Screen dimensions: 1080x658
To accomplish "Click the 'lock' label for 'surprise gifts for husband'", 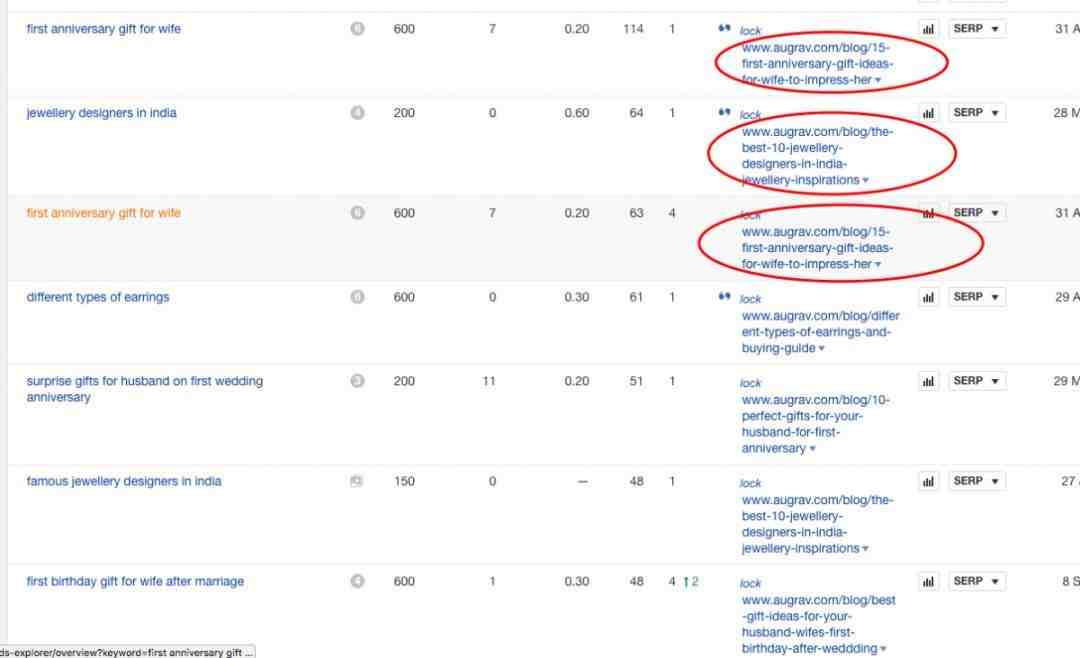I will pos(750,383).
